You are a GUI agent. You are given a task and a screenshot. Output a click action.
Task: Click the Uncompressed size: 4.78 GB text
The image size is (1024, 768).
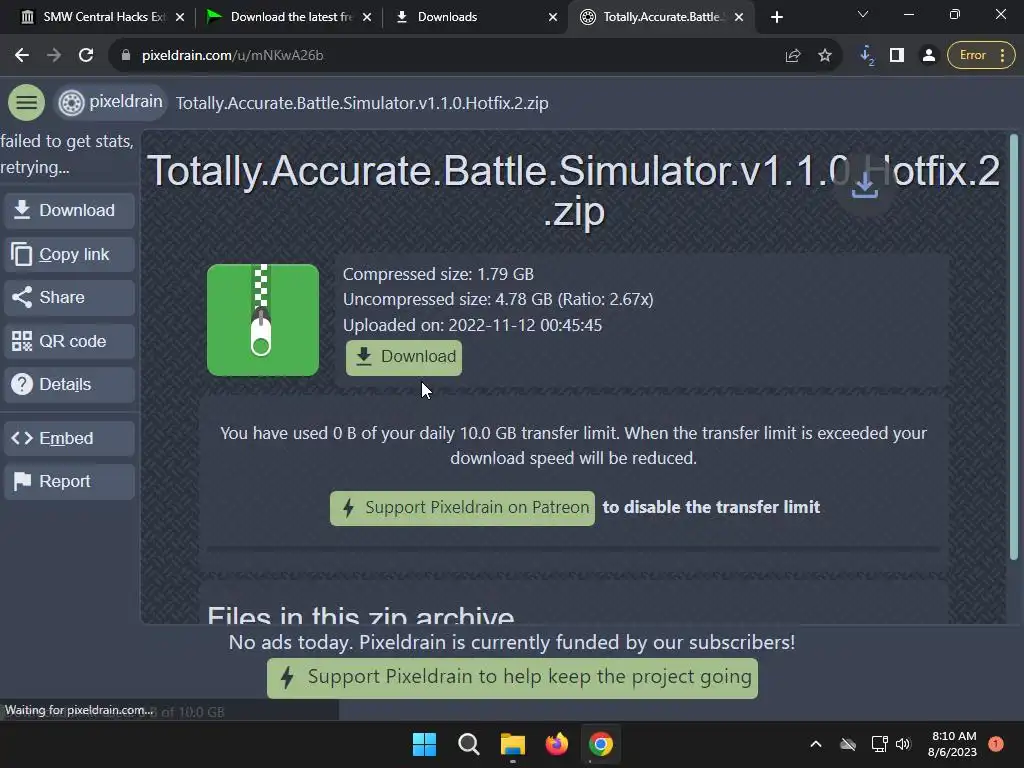tap(498, 300)
